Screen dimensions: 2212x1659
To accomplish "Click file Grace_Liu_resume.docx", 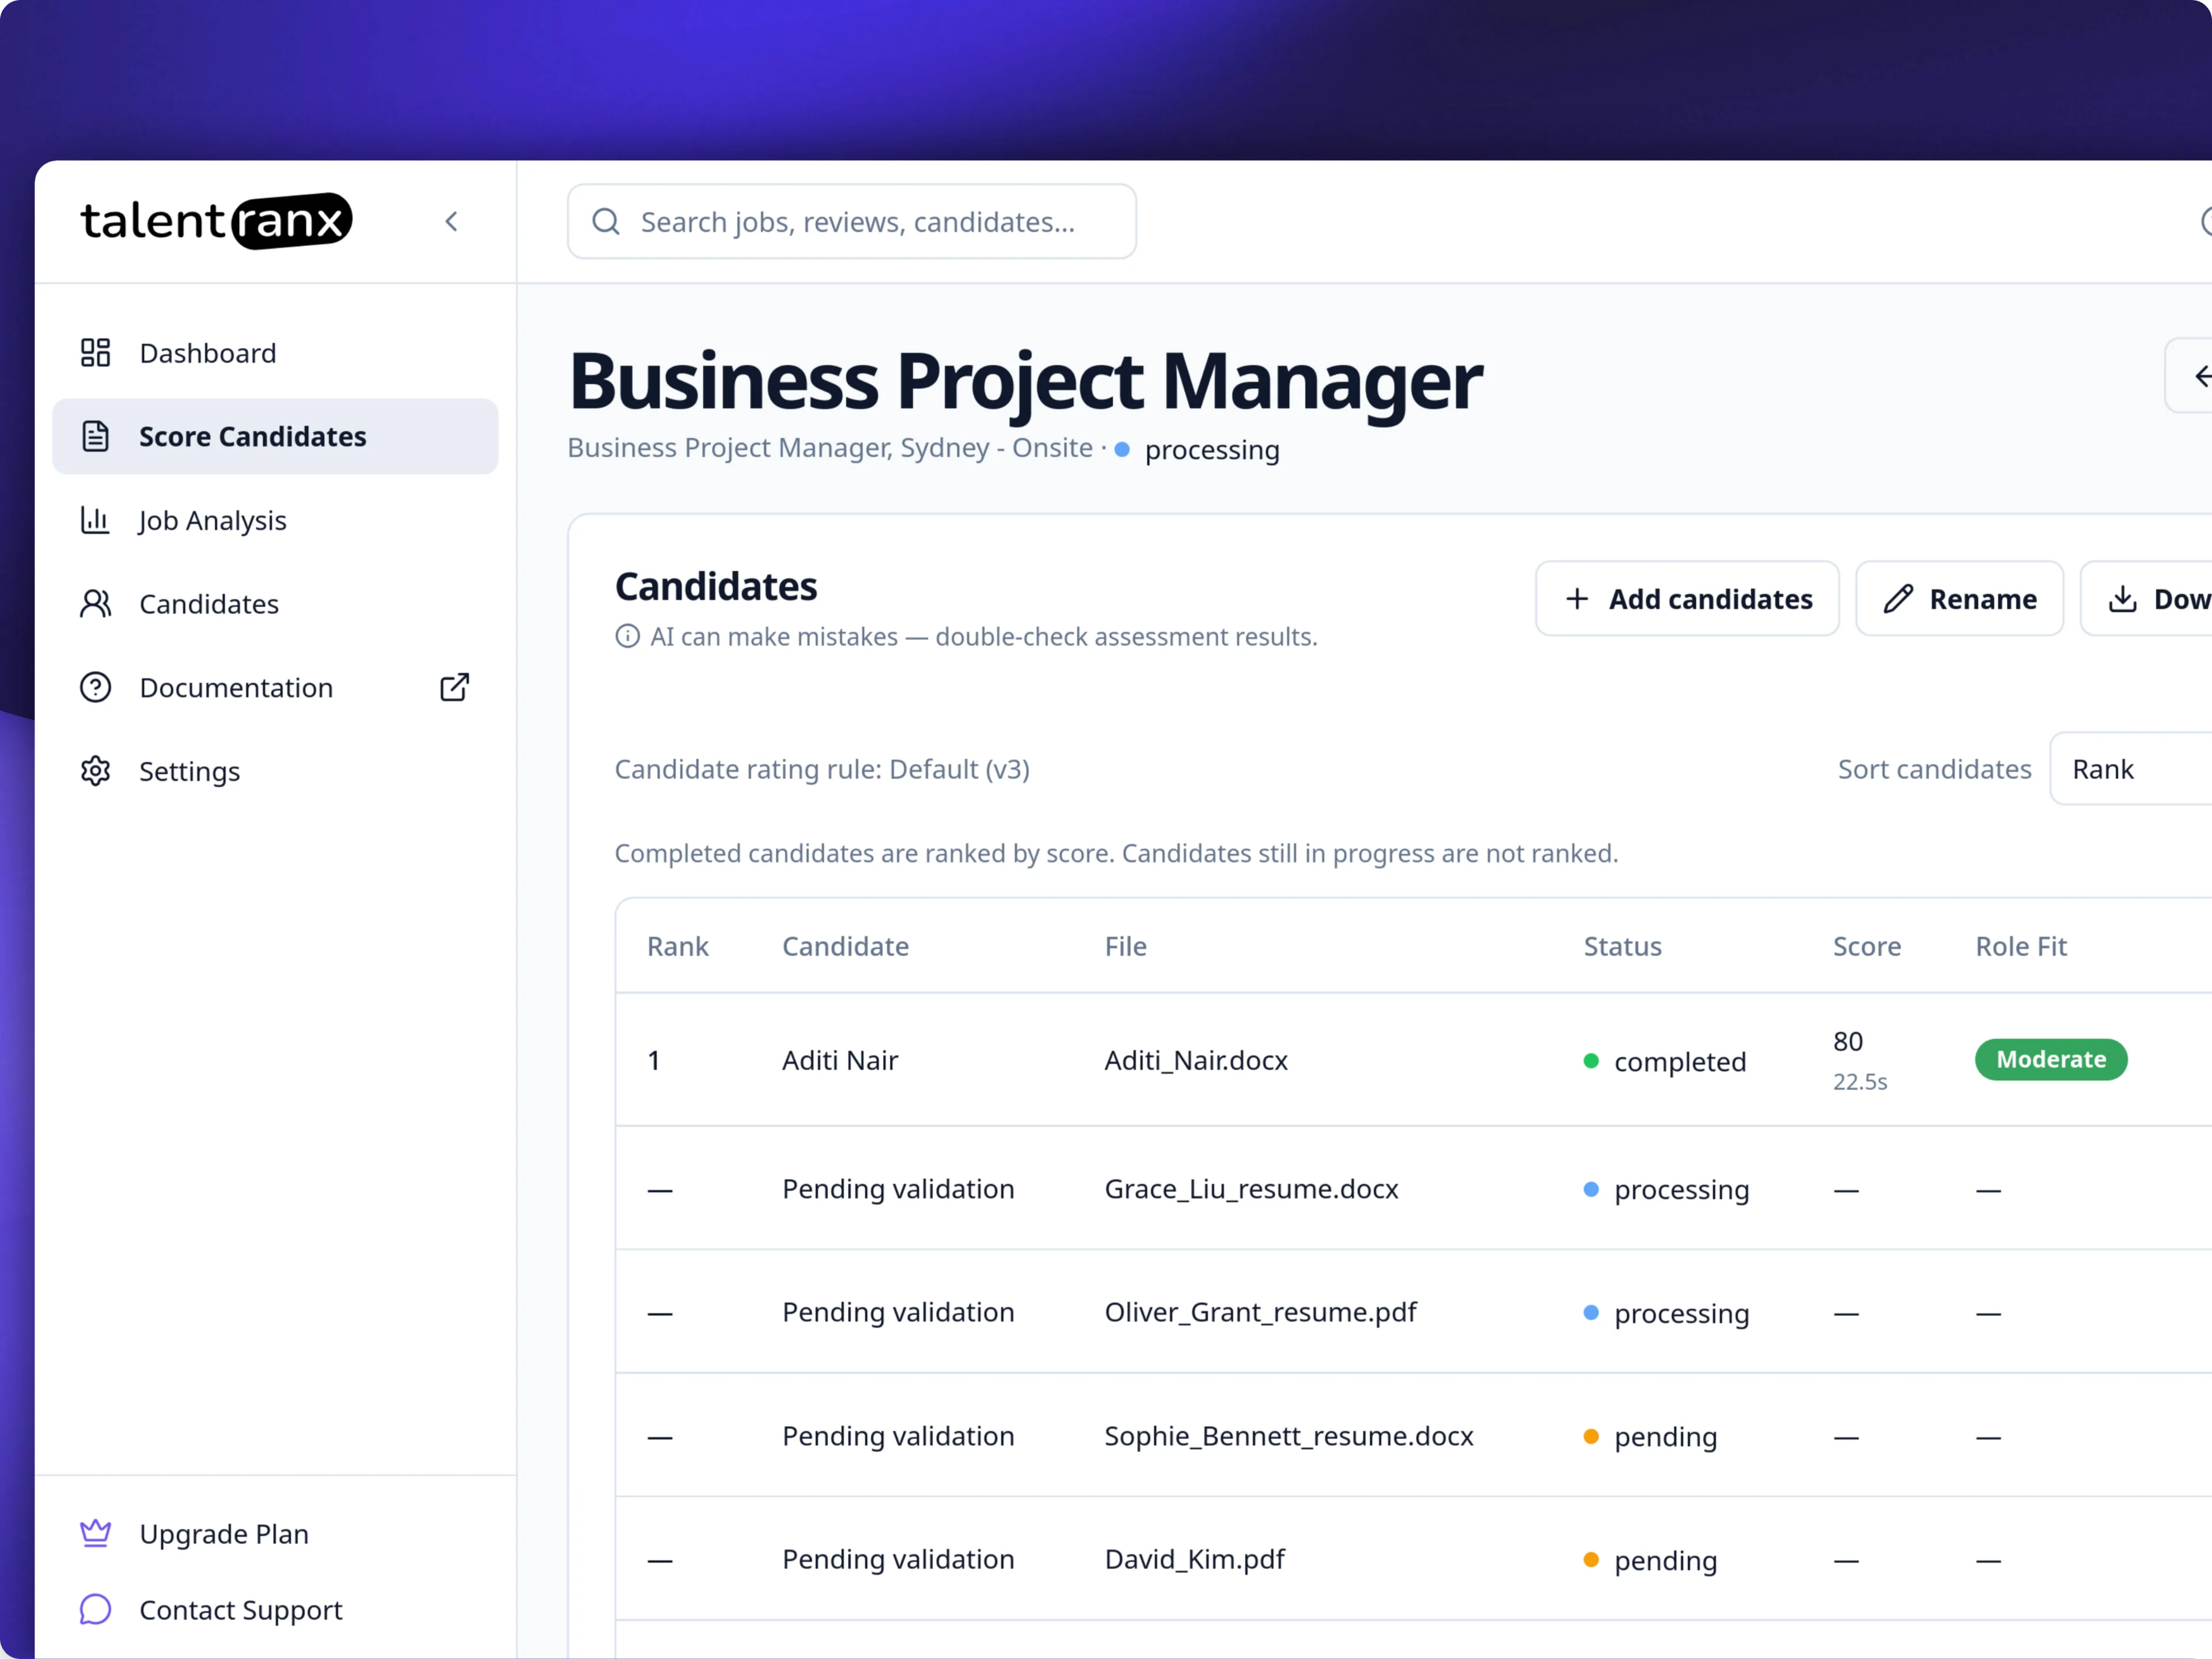I will click(x=1251, y=1190).
